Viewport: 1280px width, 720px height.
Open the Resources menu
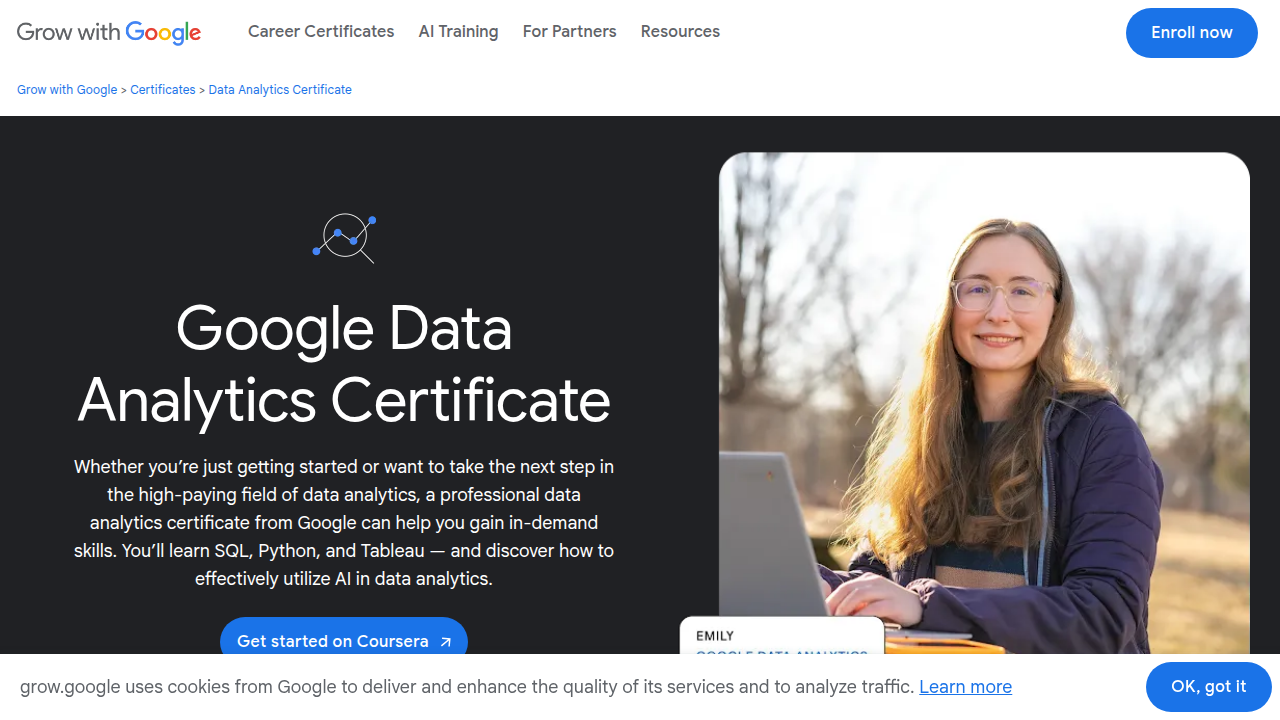coord(680,32)
